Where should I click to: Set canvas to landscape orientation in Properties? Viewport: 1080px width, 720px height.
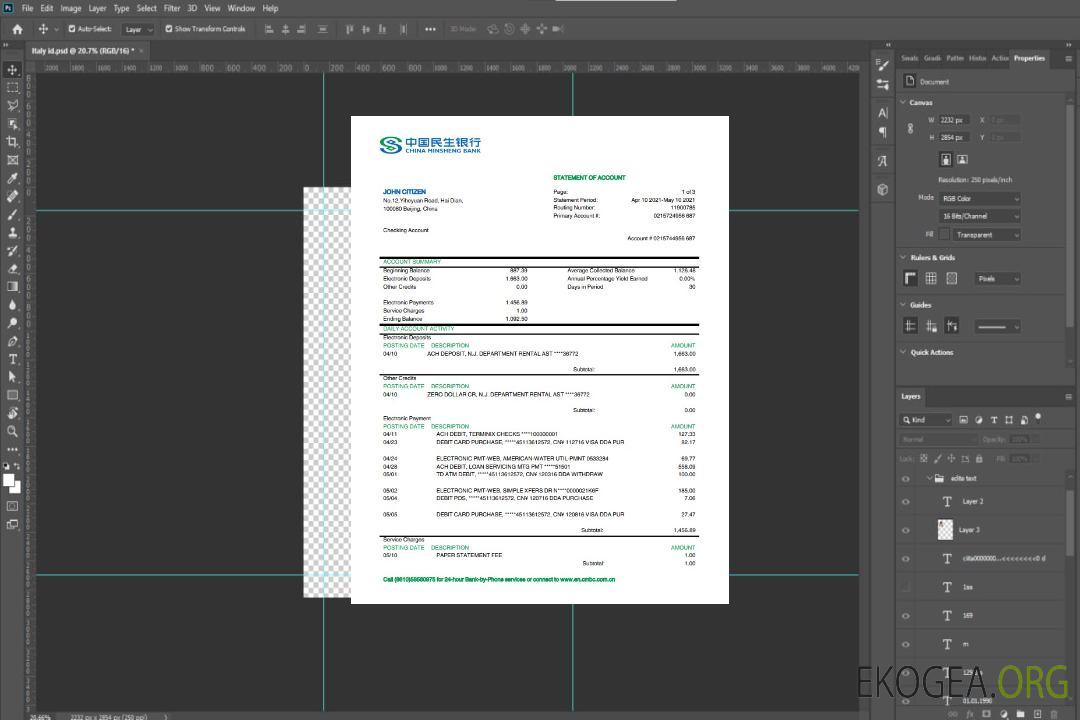962,159
